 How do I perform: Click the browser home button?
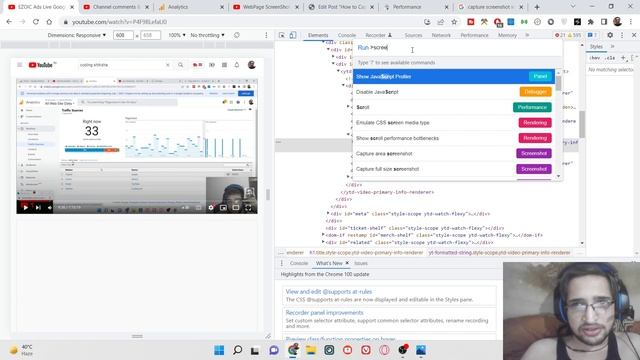(49, 22)
